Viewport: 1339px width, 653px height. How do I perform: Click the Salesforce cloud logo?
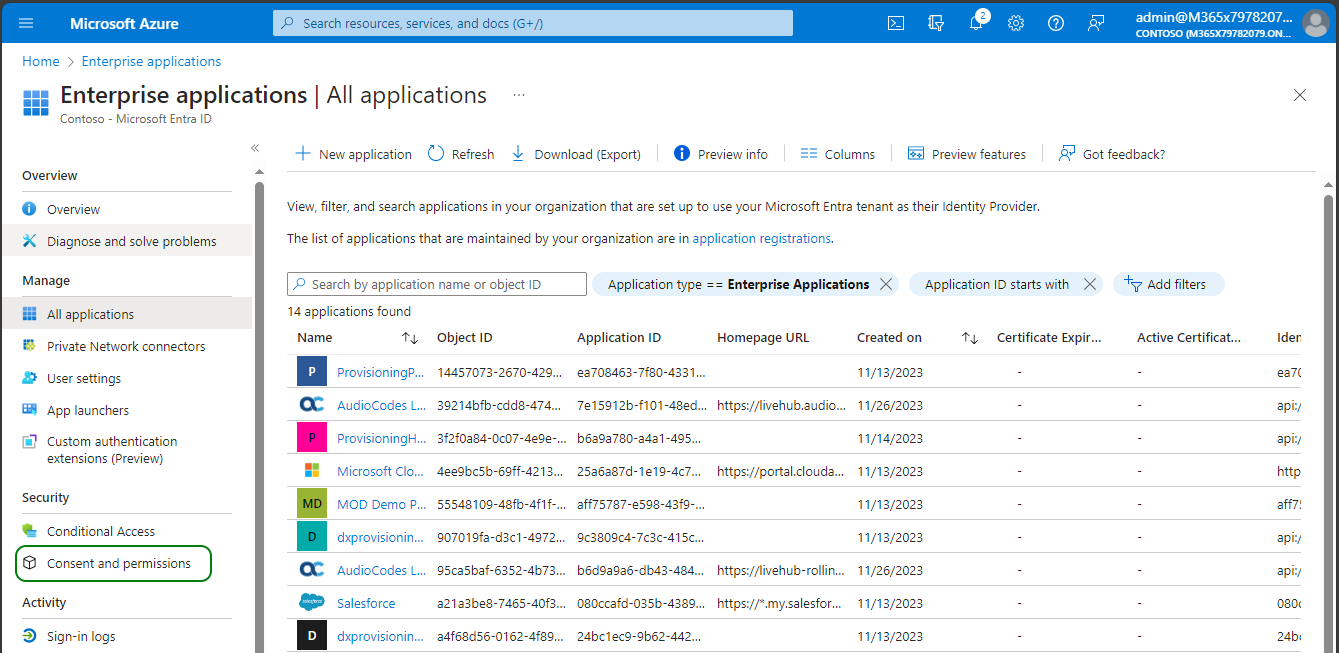click(312, 603)
